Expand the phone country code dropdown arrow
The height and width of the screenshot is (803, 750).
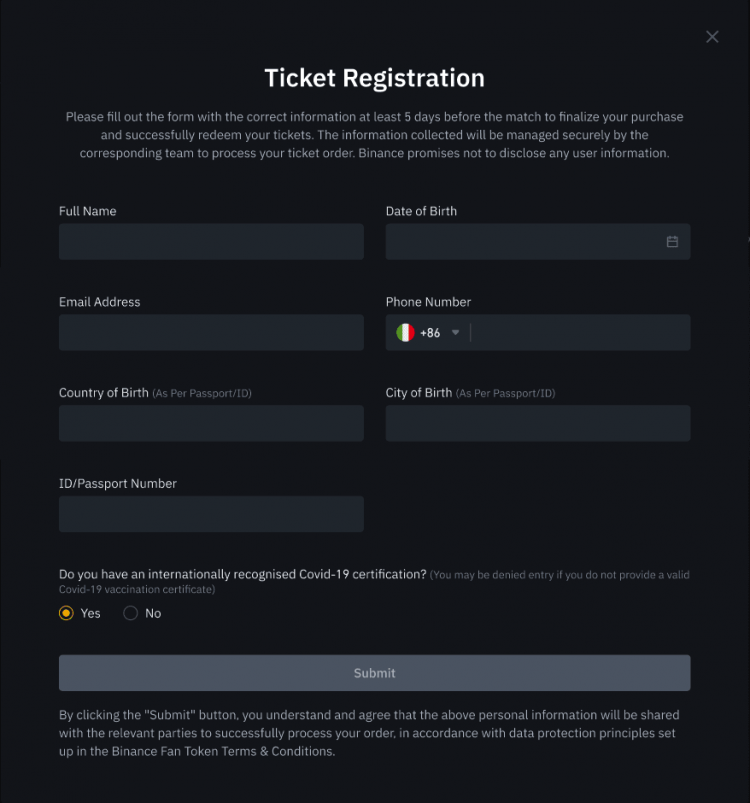click(x=455, y=332)
